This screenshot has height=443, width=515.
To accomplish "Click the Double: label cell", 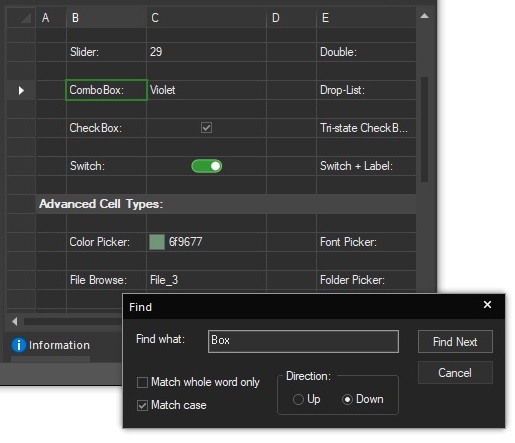I will pyautogui.click(x=366, y=52).
